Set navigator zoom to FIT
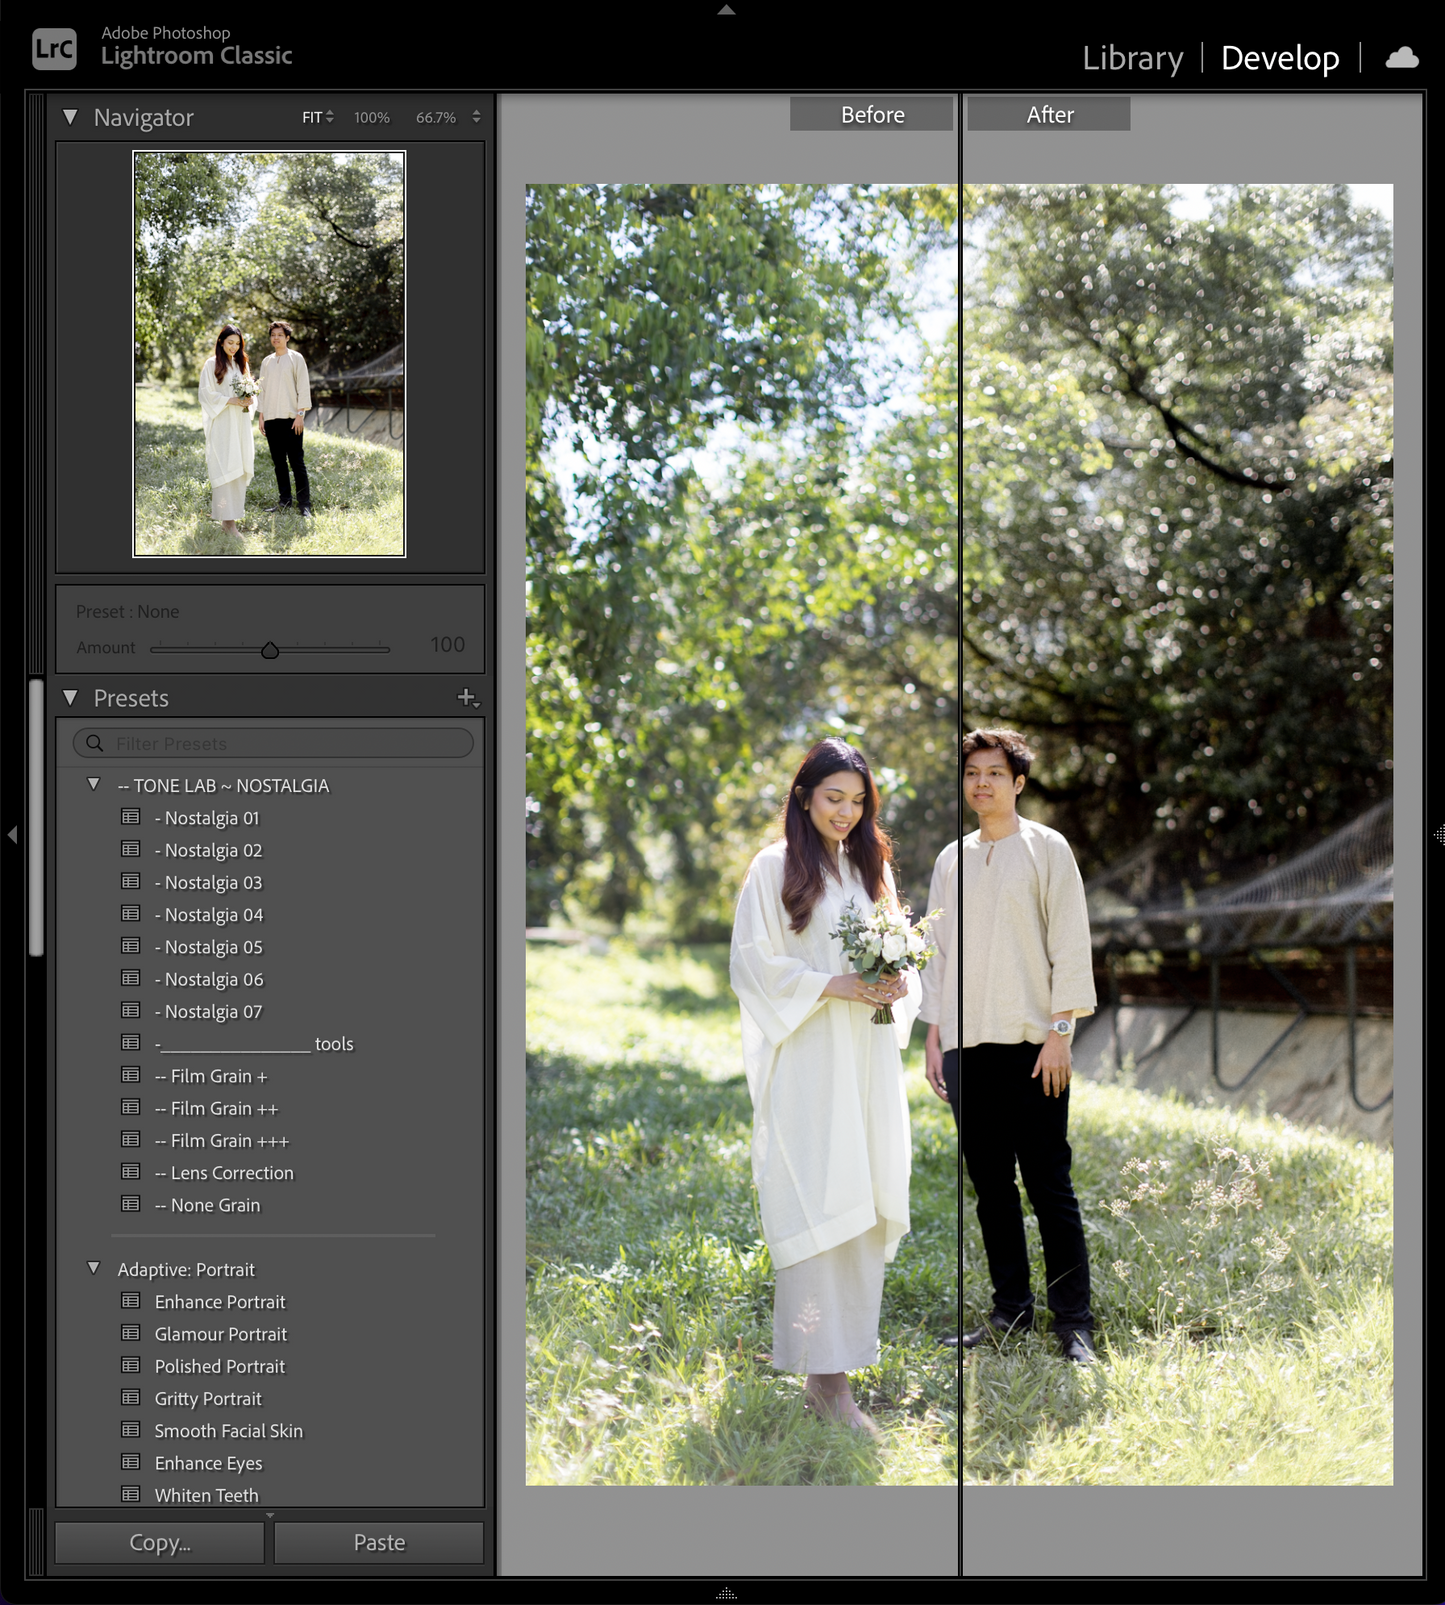 312,117
